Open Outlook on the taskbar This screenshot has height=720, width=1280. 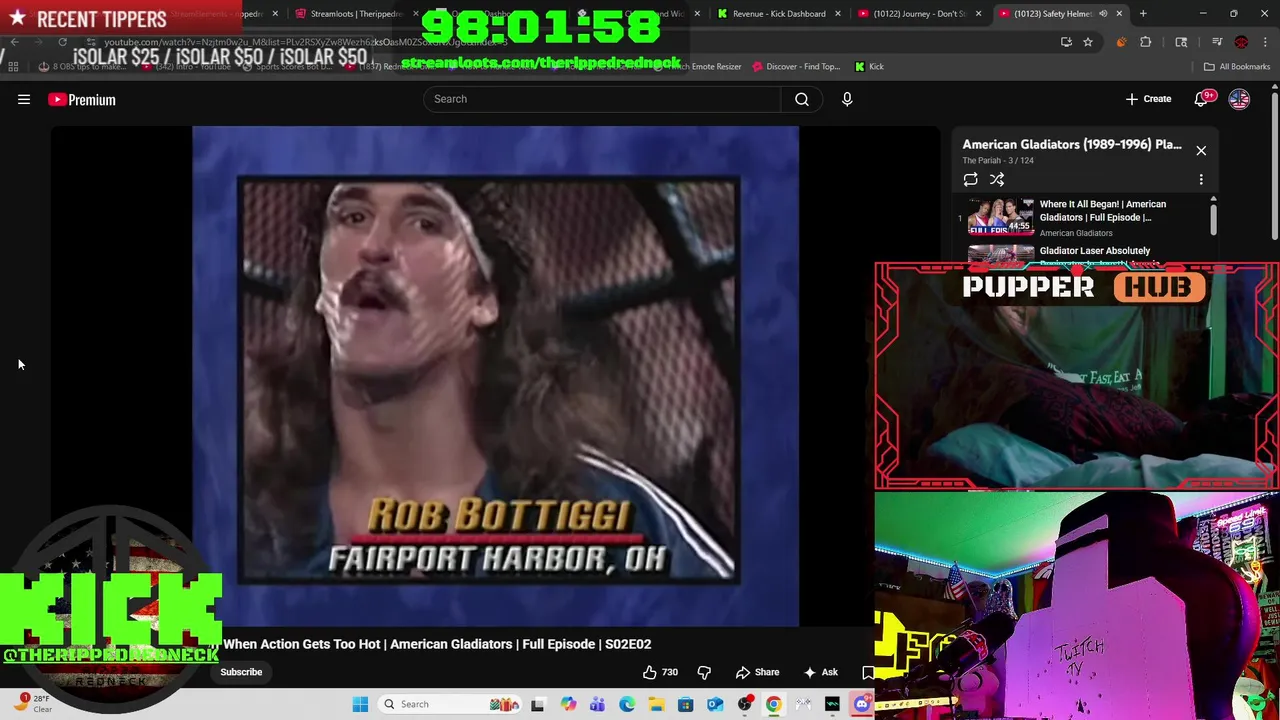tap(715, 704)
